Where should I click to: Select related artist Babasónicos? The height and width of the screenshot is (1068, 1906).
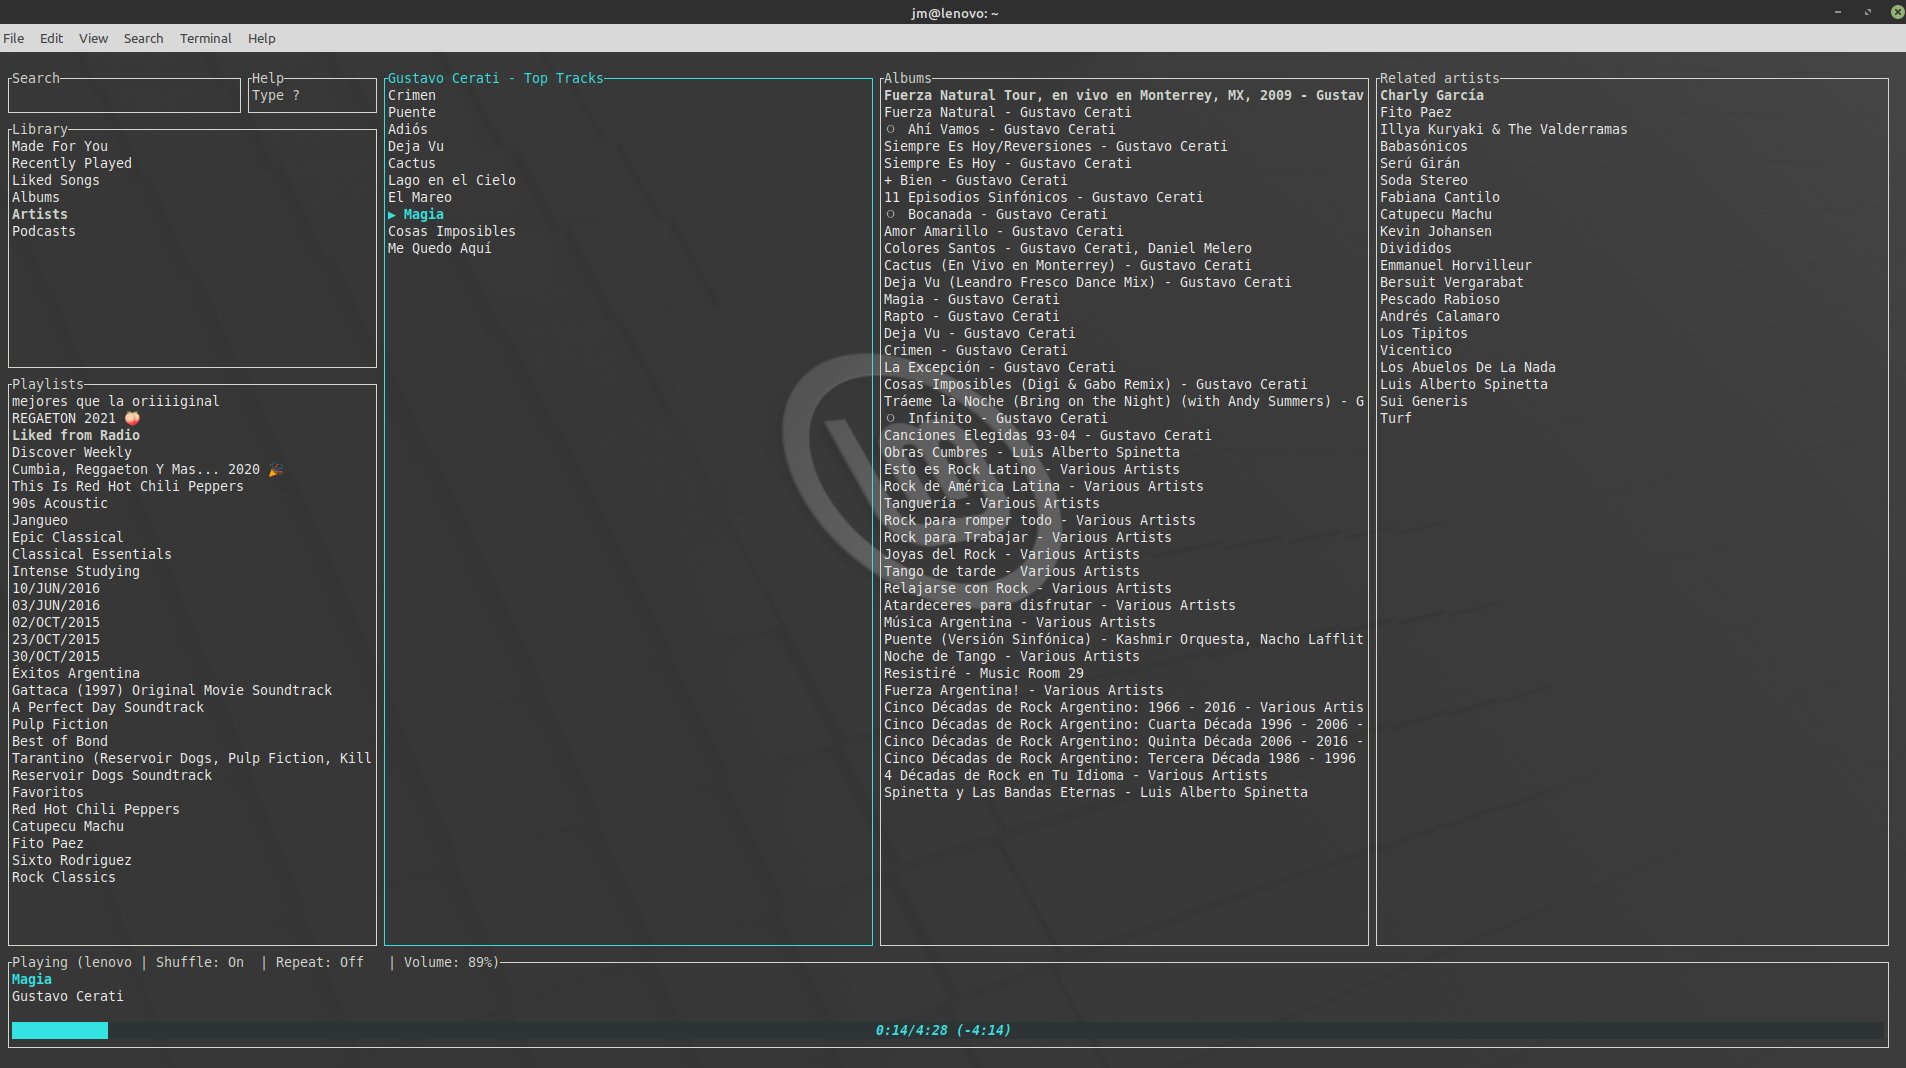[x=1424, y=146]
